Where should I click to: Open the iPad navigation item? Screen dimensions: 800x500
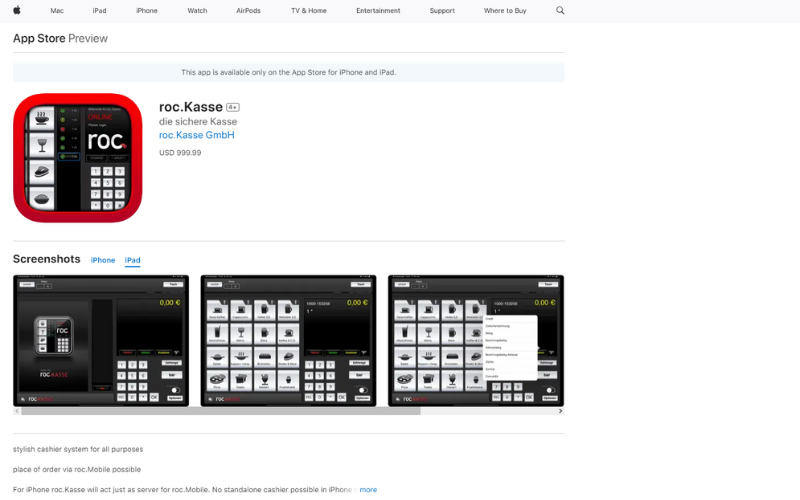point(99,10)
